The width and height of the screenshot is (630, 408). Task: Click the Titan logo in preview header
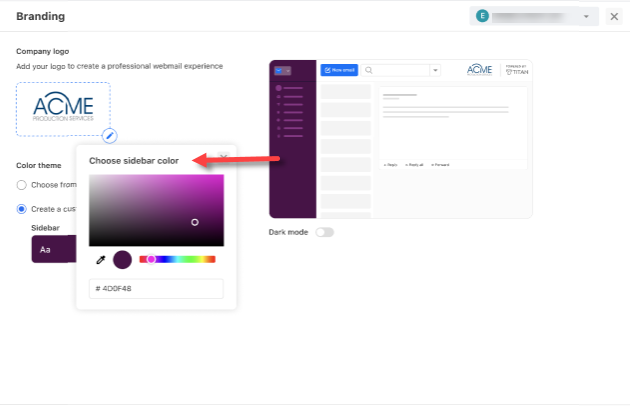(x=517, y=70)
